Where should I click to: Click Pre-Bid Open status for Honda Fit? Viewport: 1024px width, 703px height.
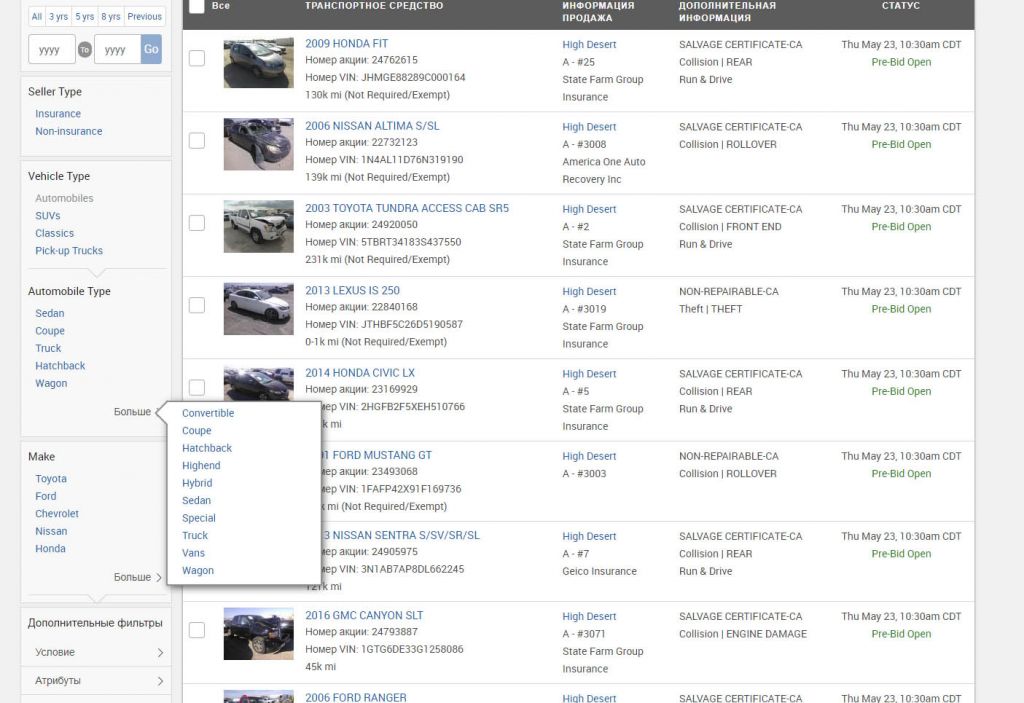coord(901,62)
